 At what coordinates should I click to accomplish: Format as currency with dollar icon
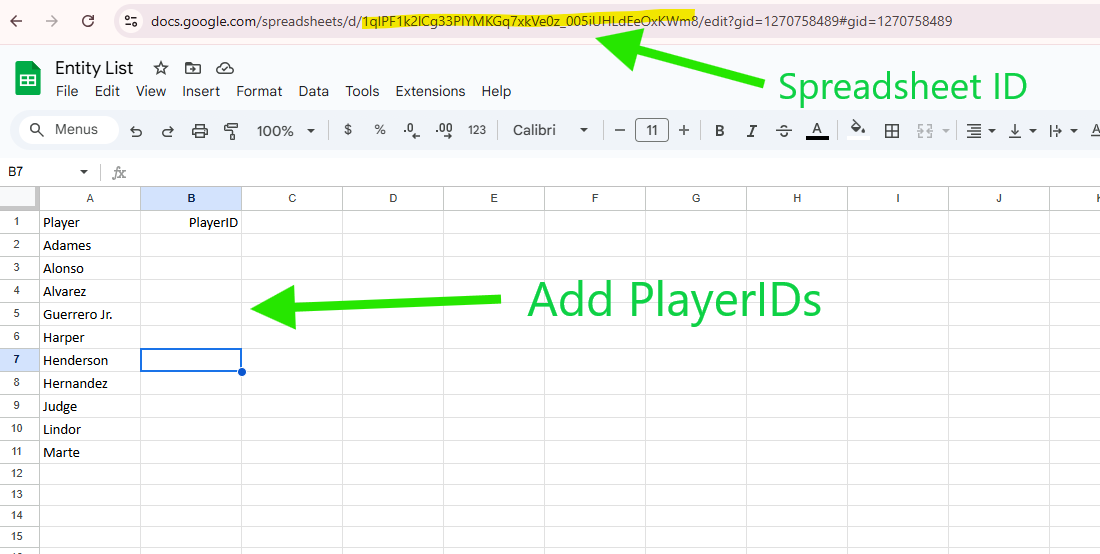point(347,130)
